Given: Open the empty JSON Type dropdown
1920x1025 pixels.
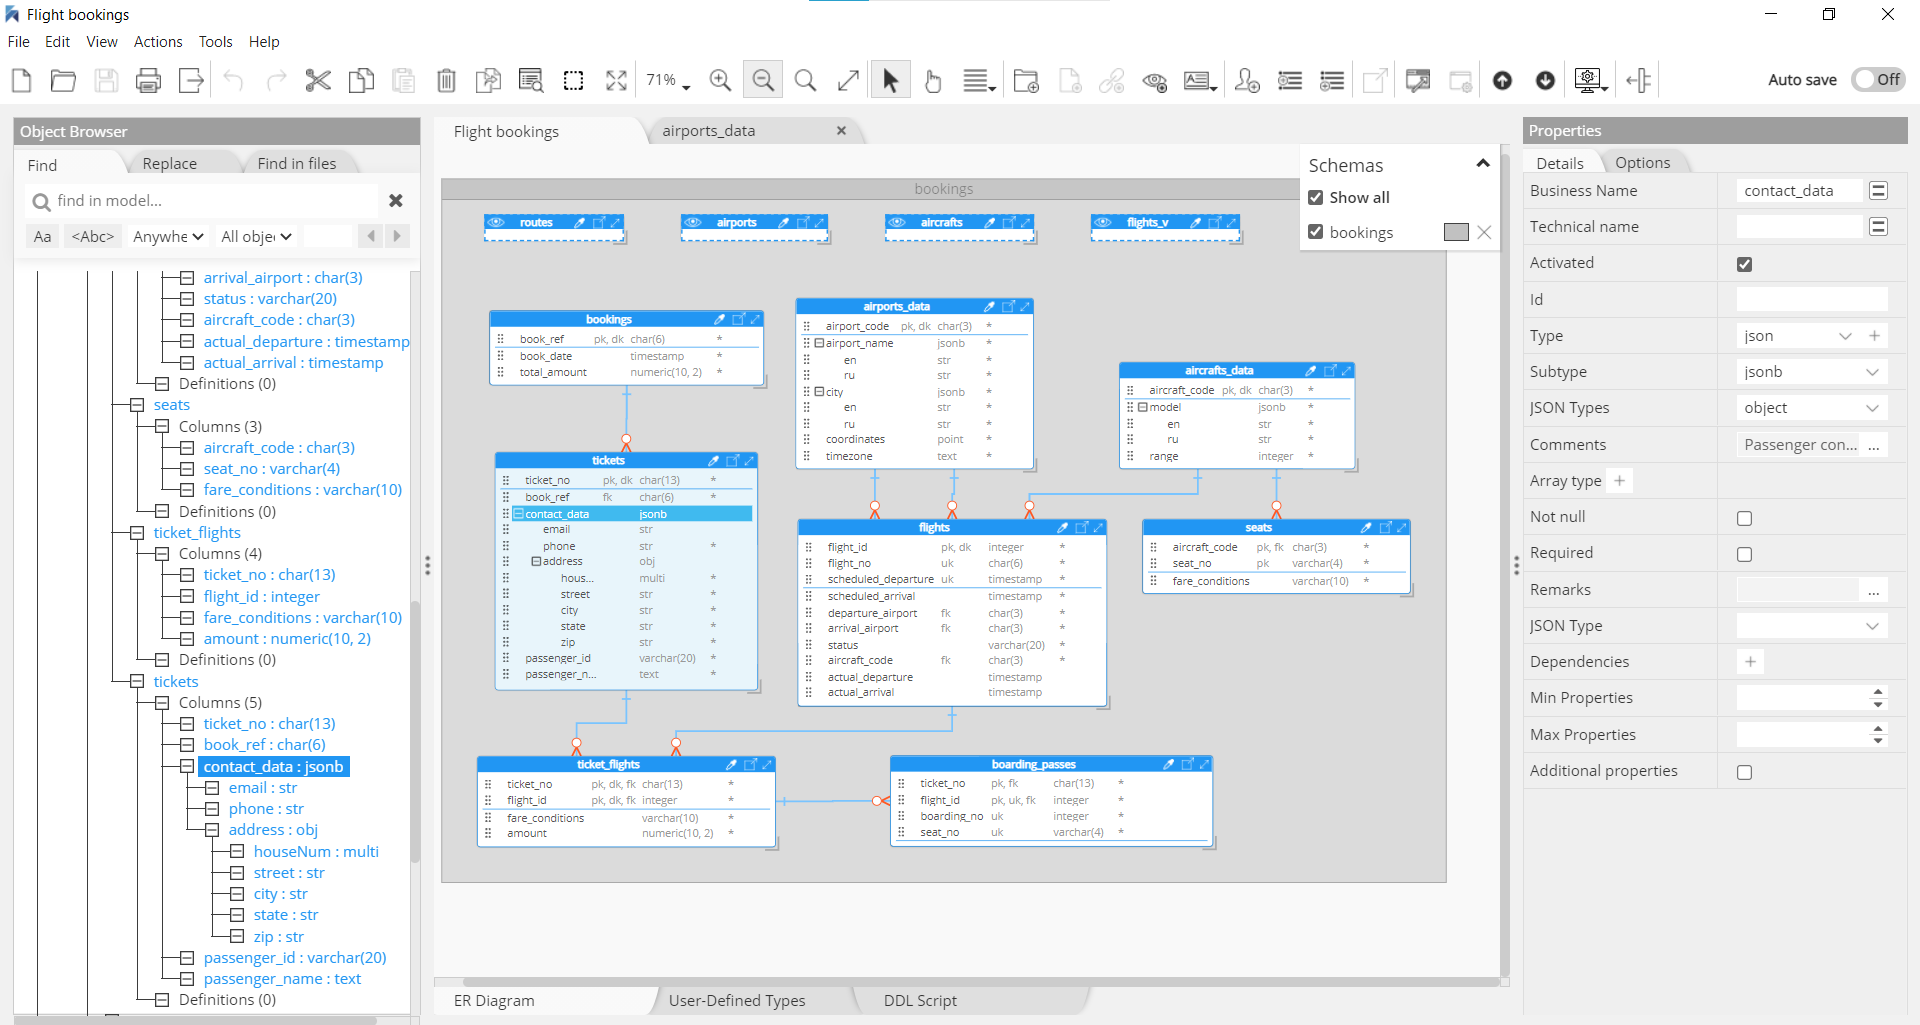Looking at the screenshot, I should point(1812,626).
